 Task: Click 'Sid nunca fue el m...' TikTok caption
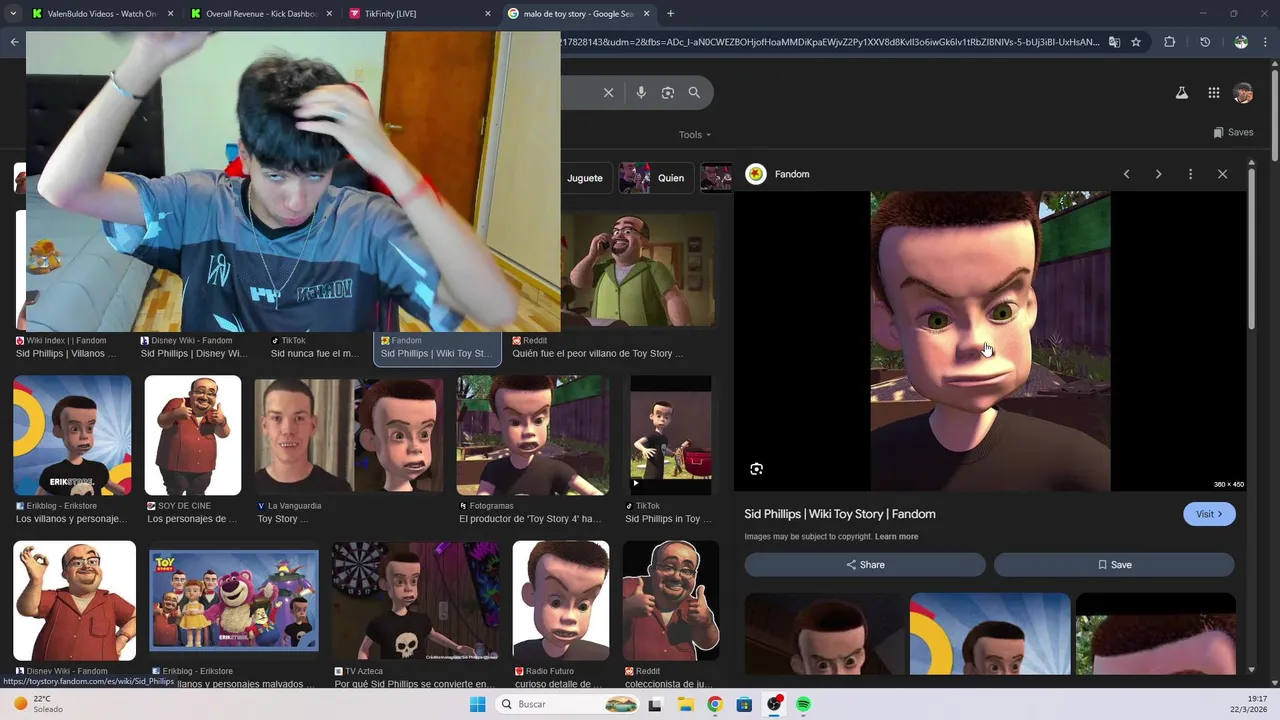click(315, 353)
